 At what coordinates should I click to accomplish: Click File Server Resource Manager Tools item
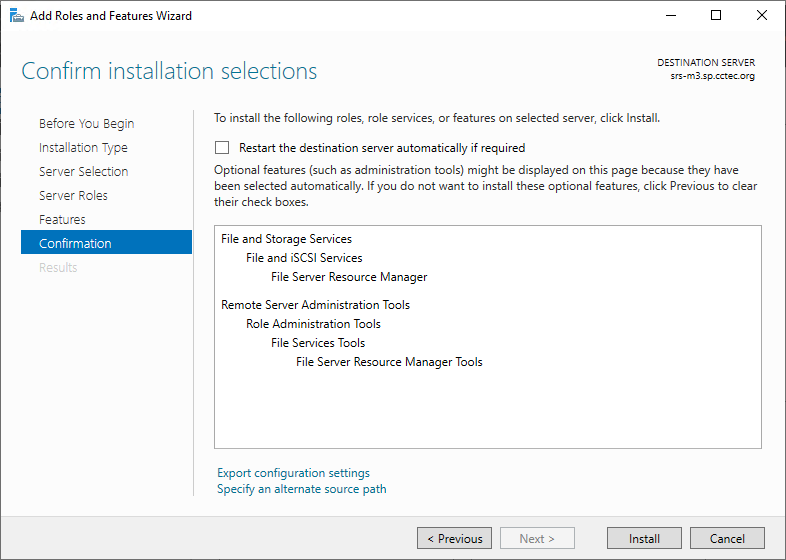click(x=389, y=362)
